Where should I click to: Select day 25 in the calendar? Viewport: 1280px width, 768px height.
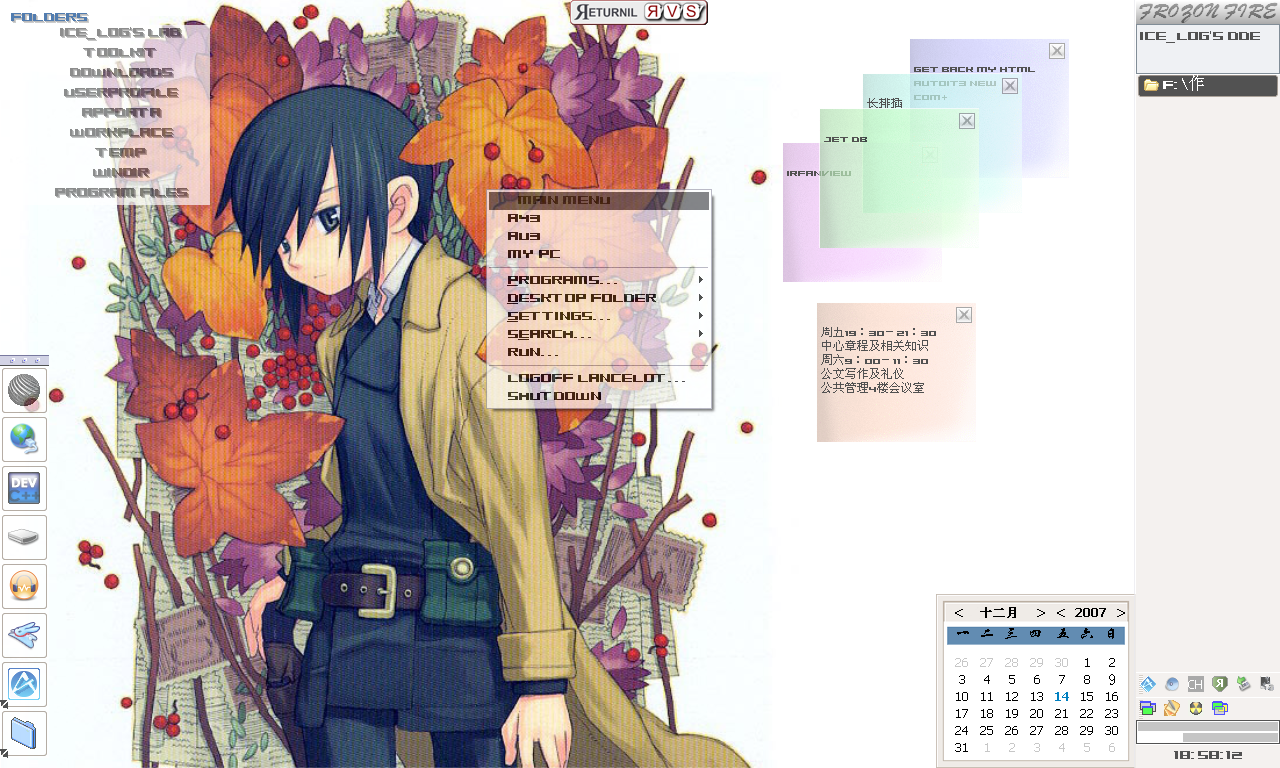coord(986,731)
